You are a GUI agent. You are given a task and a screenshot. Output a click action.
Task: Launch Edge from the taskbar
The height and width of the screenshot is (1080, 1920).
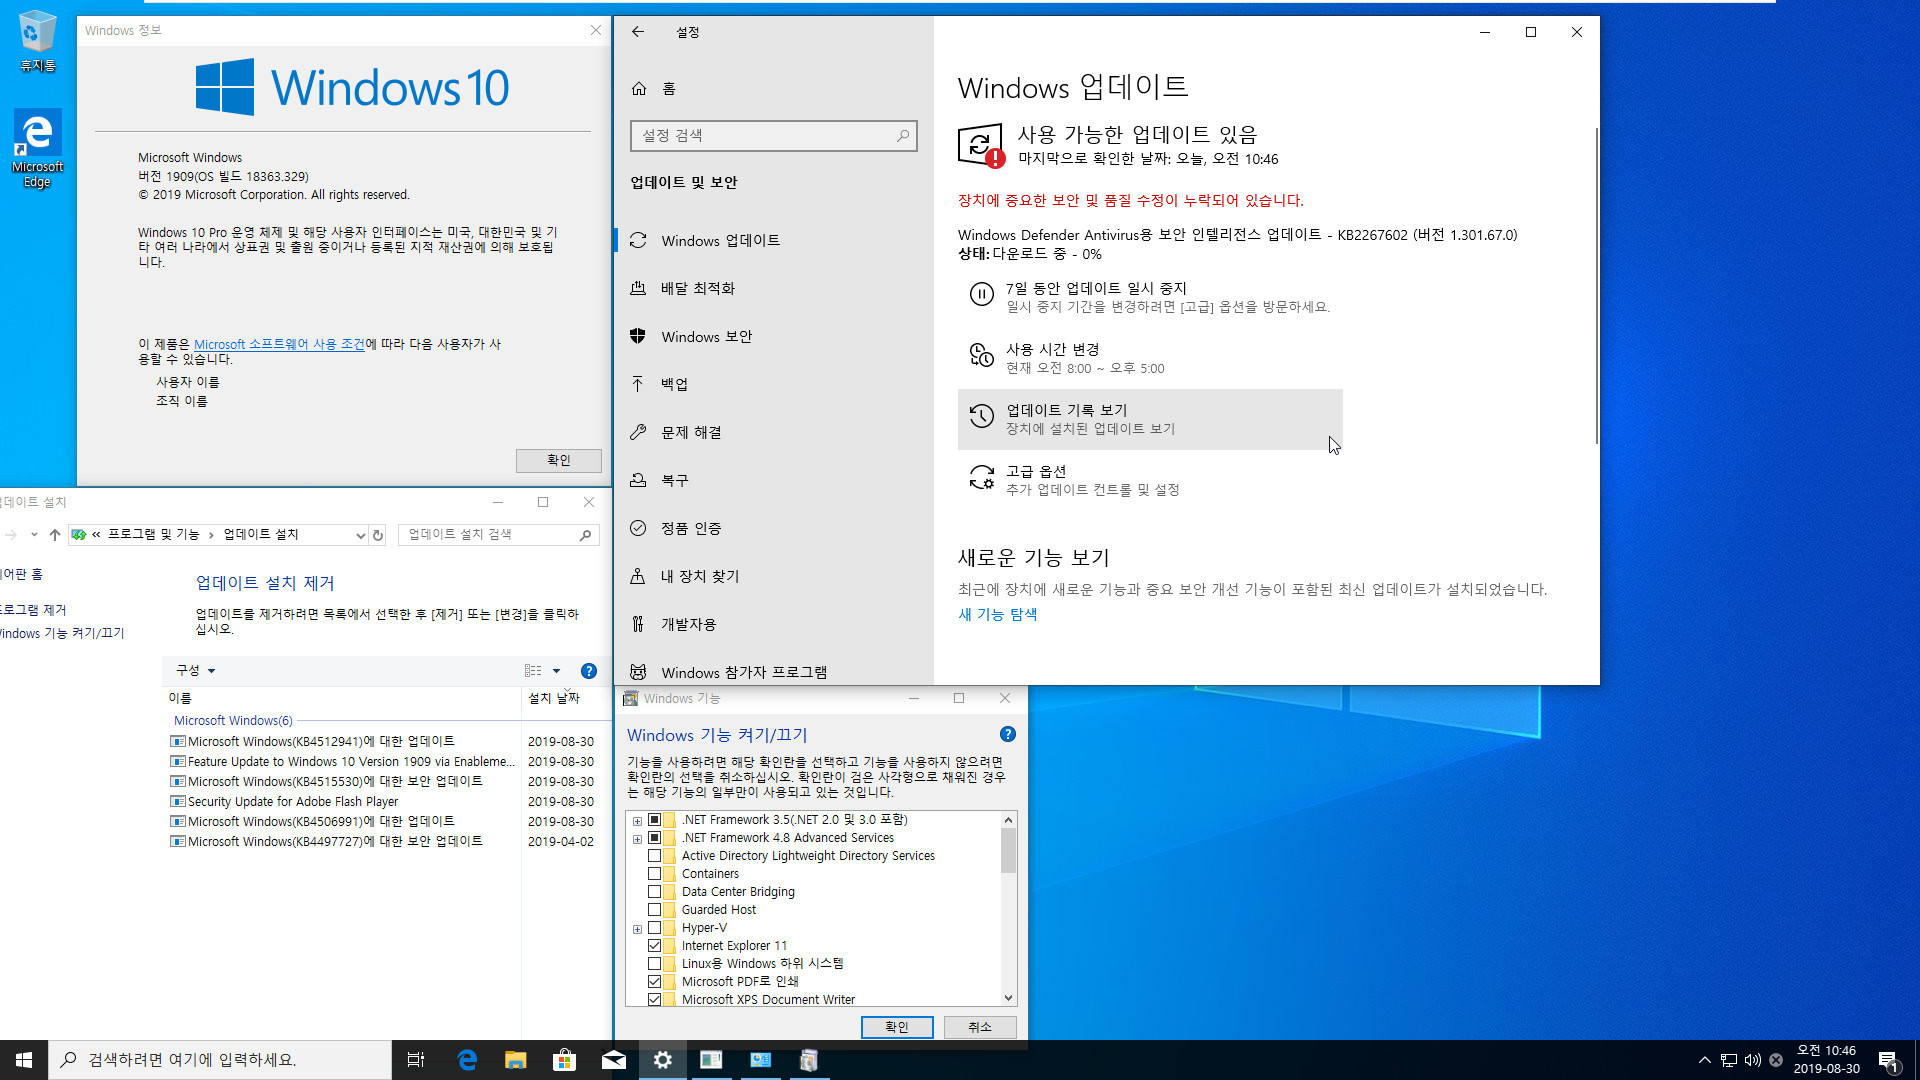[467, 1060]
